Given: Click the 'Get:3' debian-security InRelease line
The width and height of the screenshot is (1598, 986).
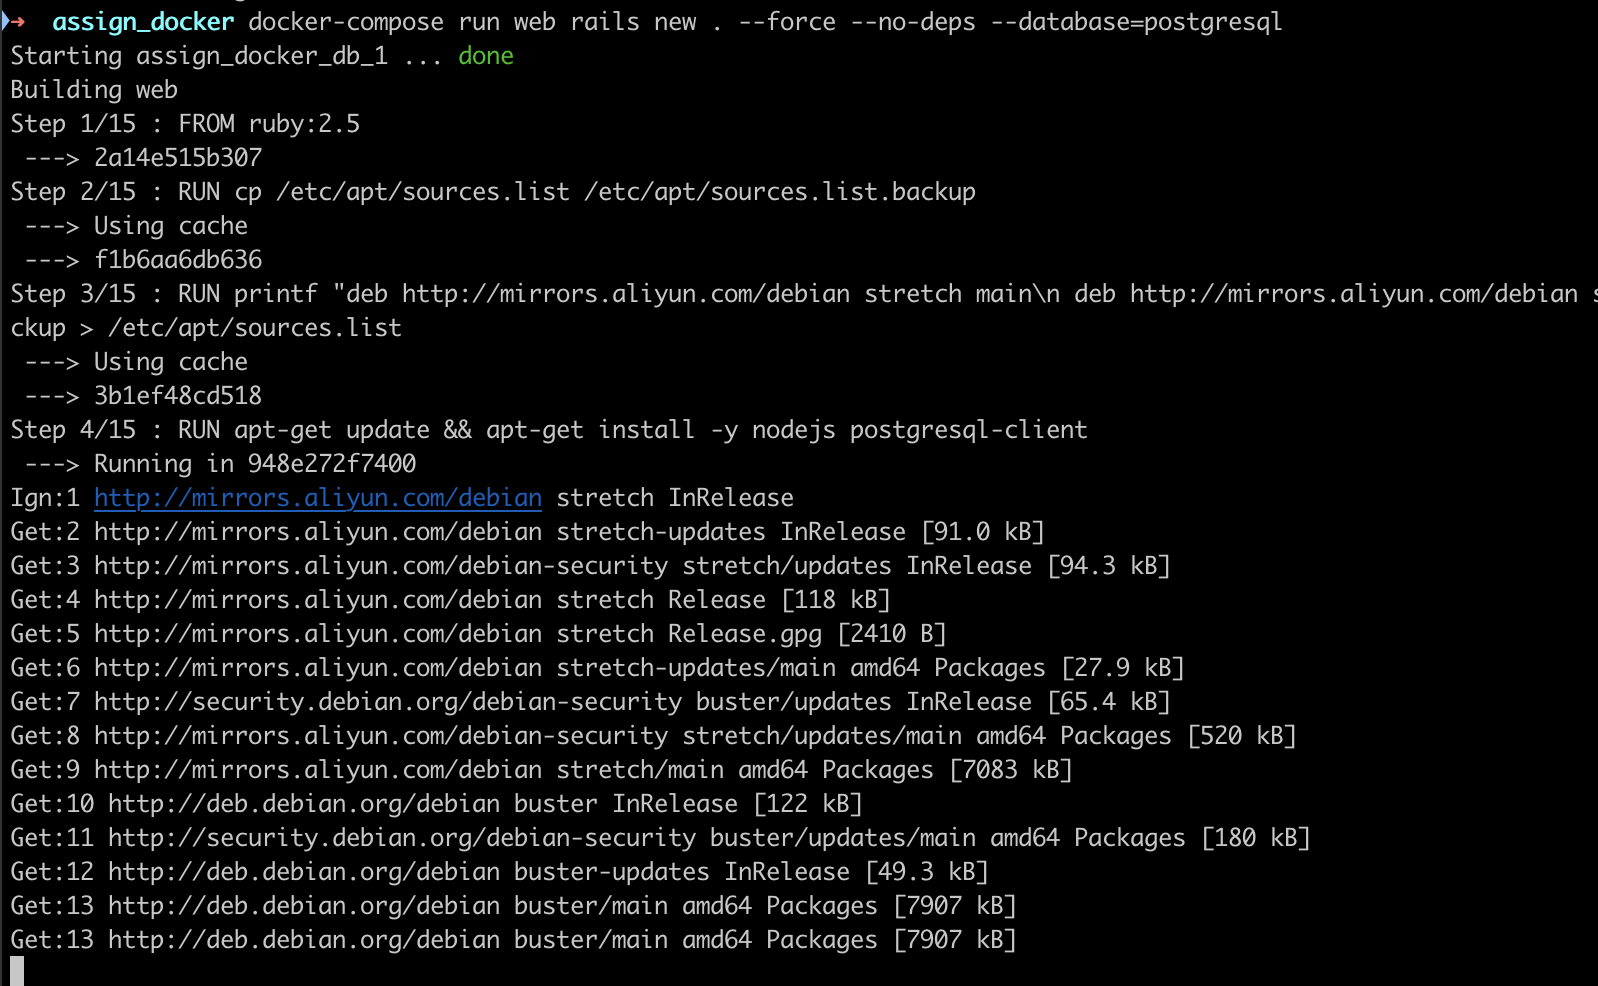Looking at the screenshot, I should [590, 566].
